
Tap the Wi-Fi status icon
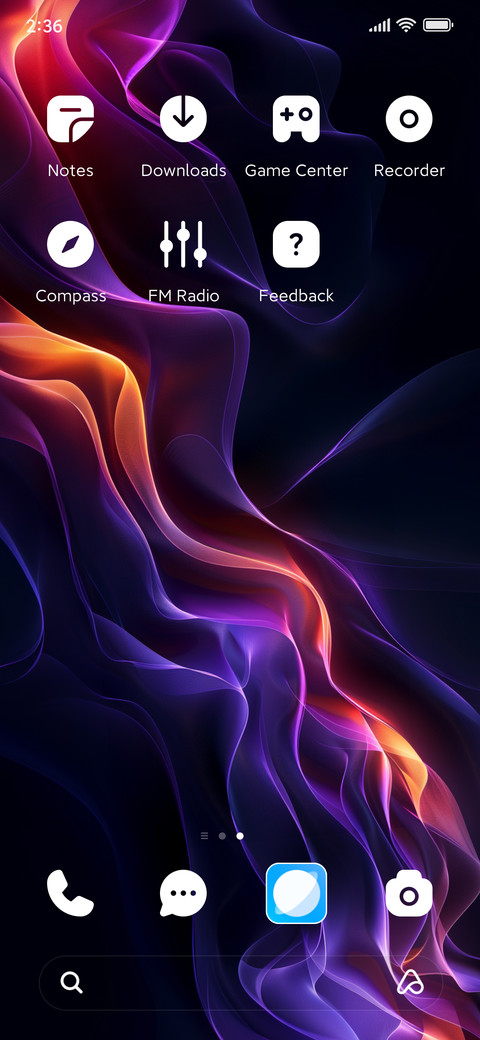(406, 25)
